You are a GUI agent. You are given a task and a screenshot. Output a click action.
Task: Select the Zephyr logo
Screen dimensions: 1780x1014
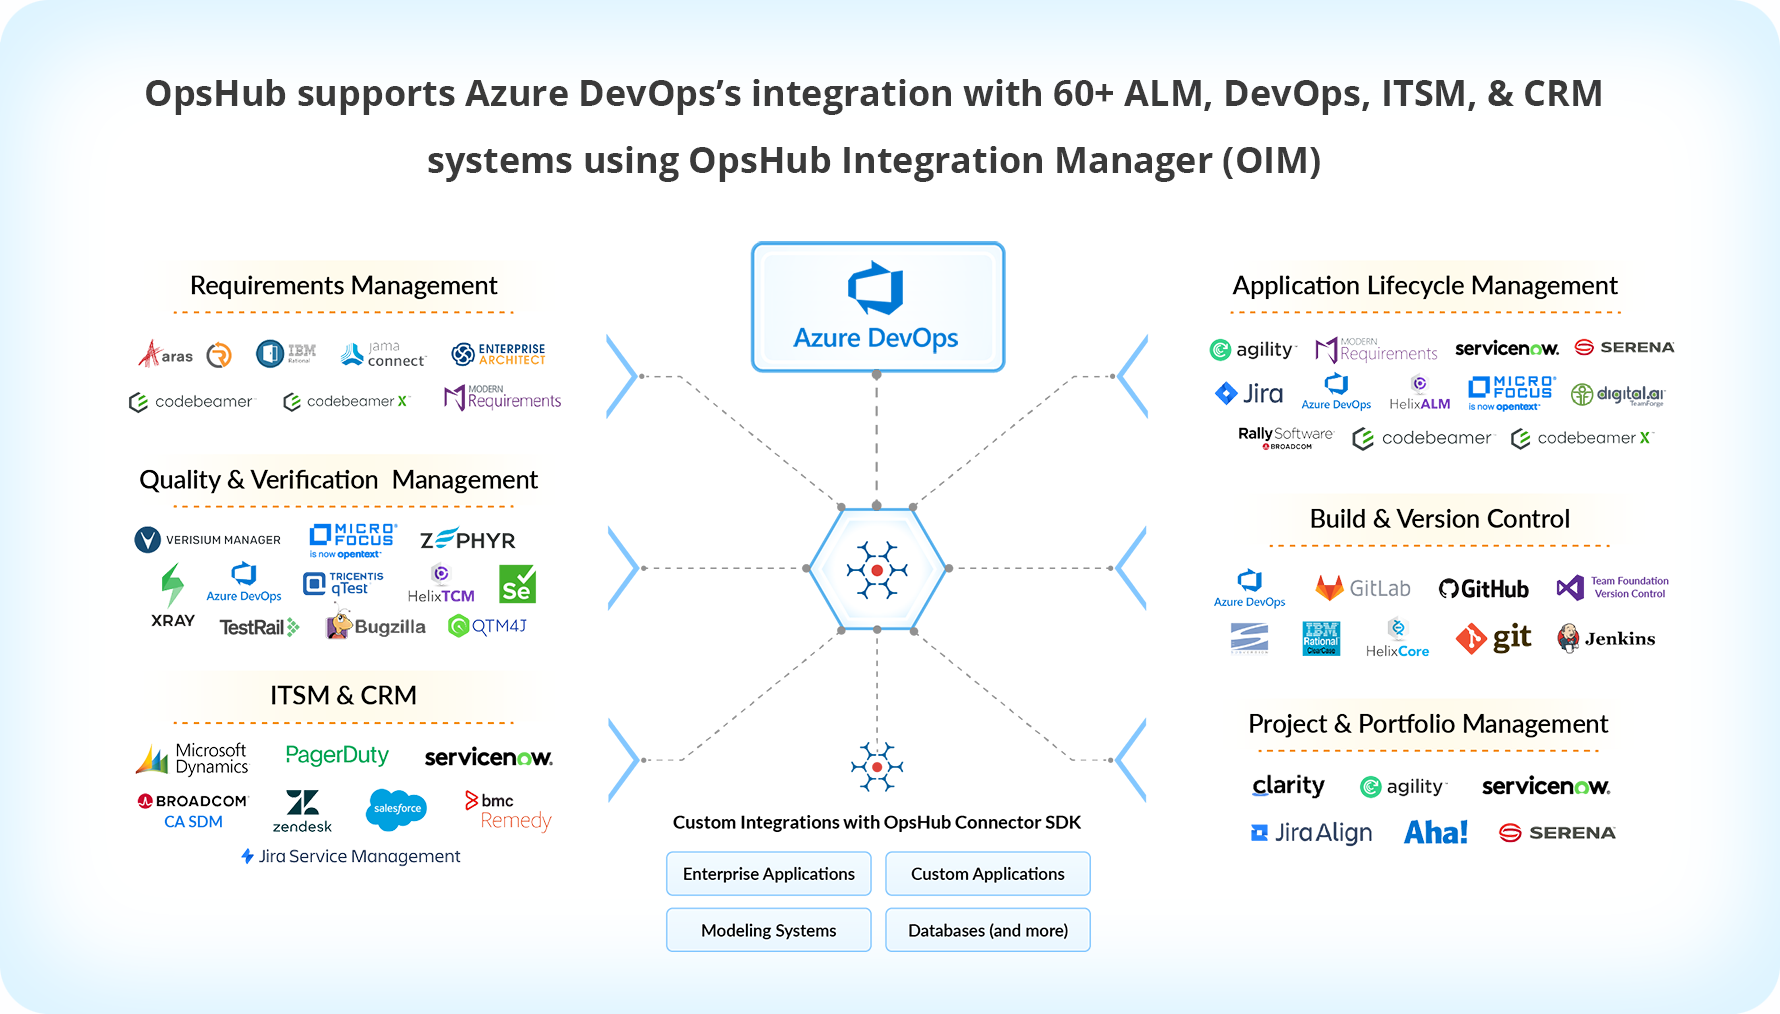pos(466,539)
